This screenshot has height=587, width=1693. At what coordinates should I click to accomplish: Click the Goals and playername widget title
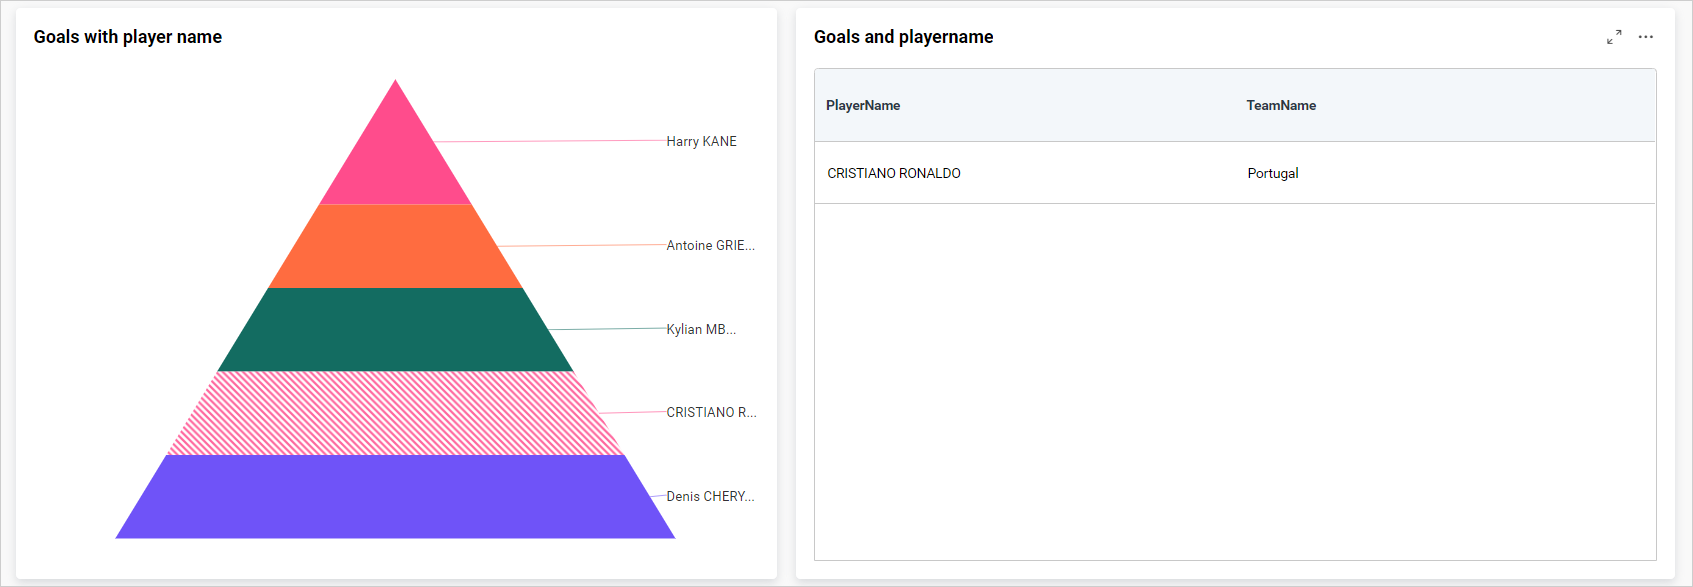click(x=903, y=37)
